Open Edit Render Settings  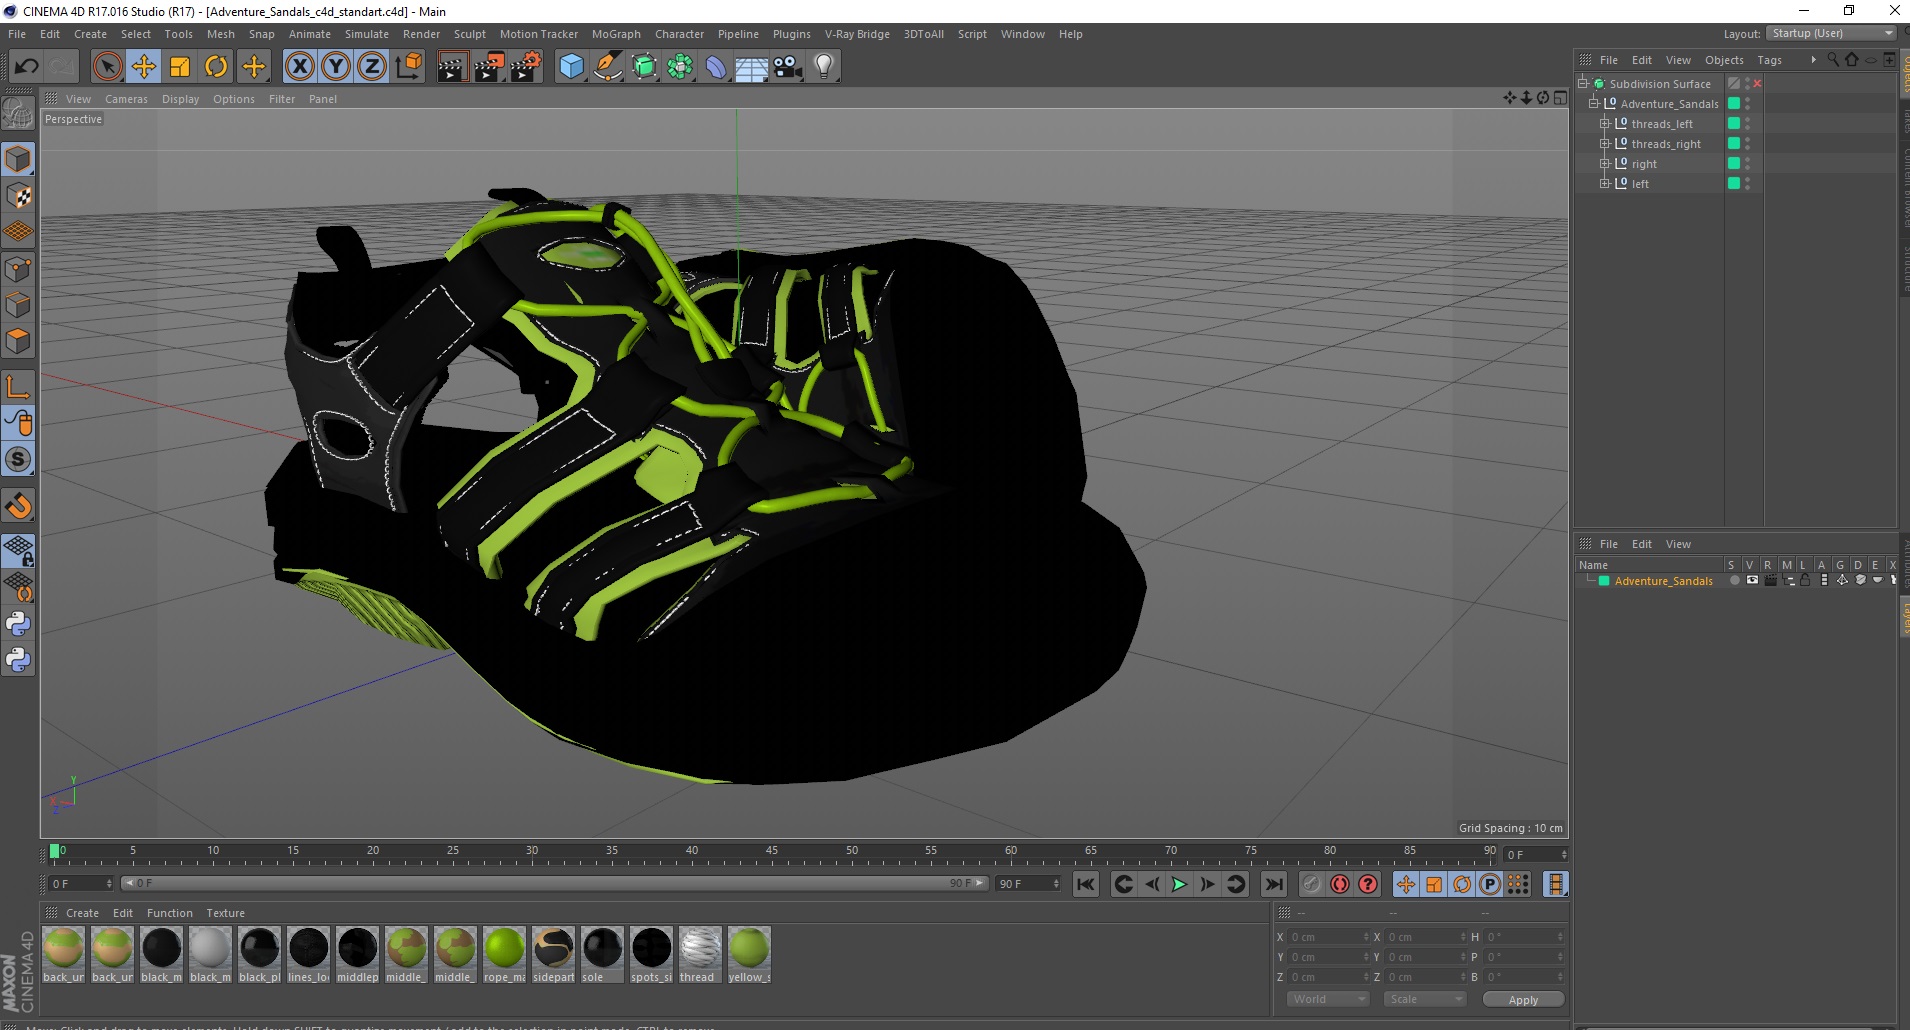click(526, 67)
